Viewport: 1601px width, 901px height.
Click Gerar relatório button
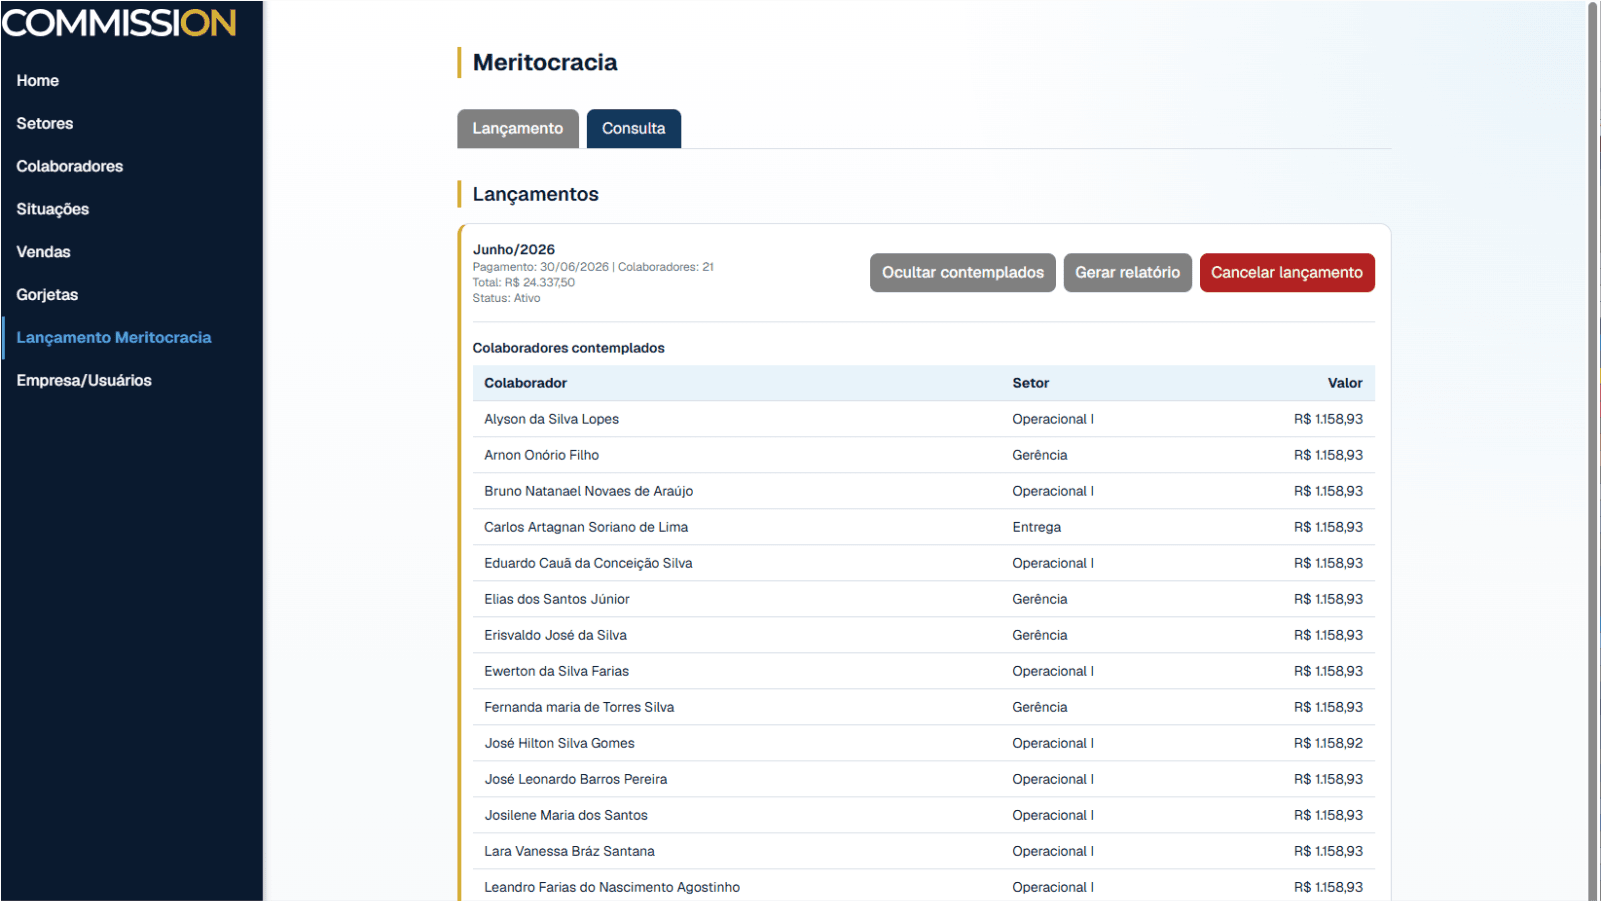click(1127, 273)
